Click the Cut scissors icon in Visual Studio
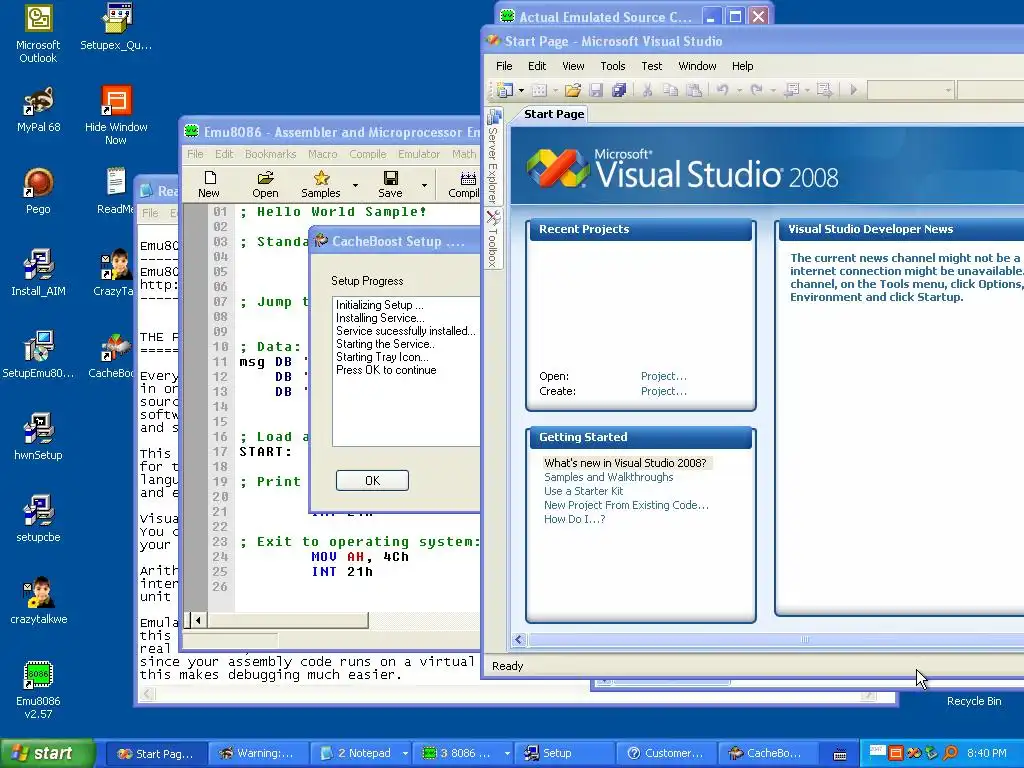This screenshot has height=768, width=1024. click(x=647, y=89)
